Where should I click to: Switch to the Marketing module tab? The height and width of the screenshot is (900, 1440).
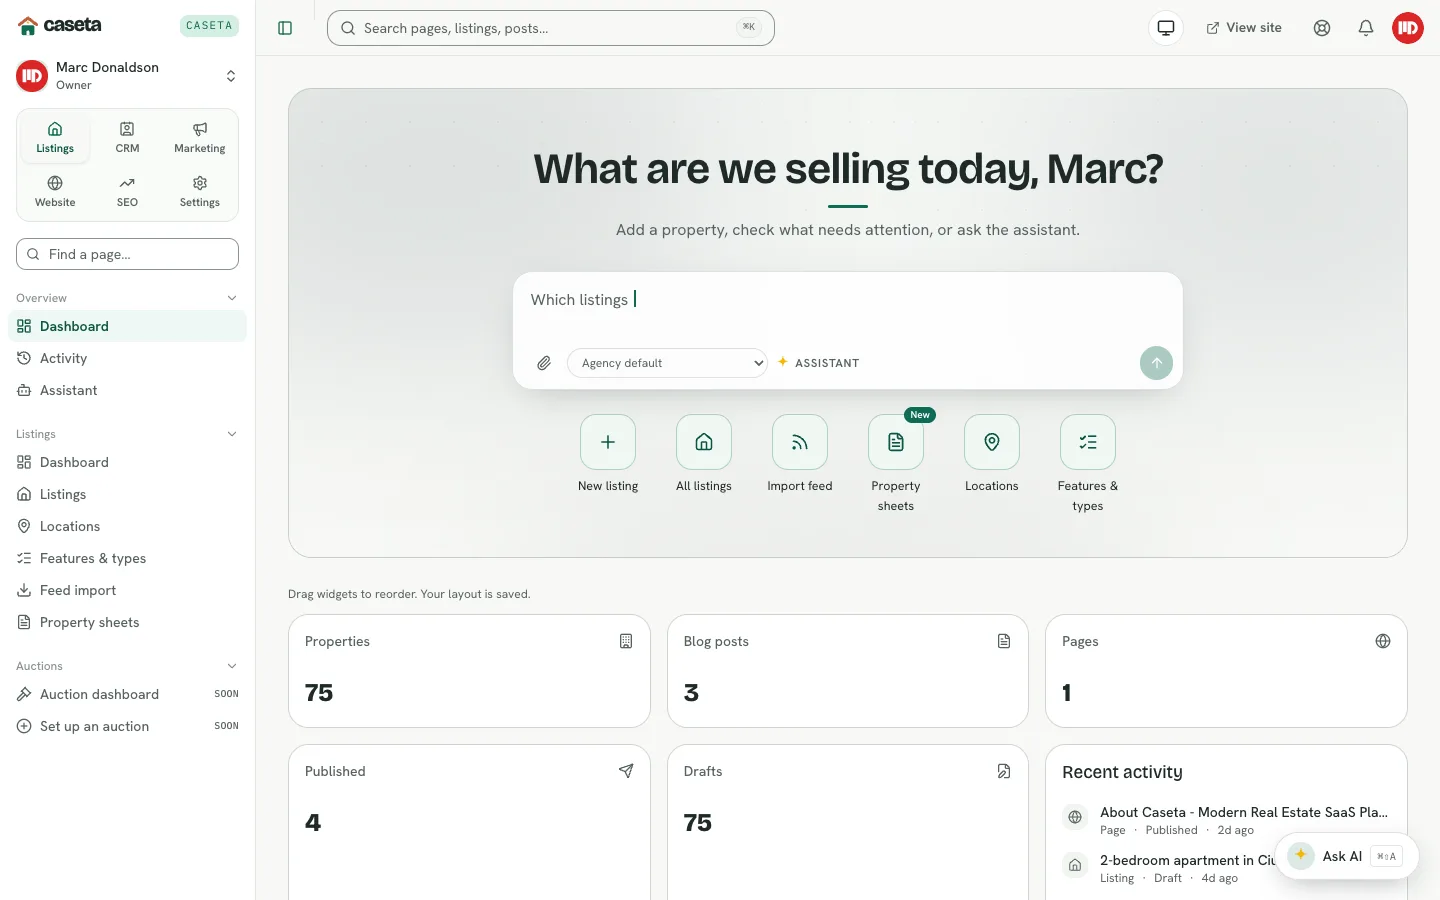pyautogui.click(x=200, y=138)
